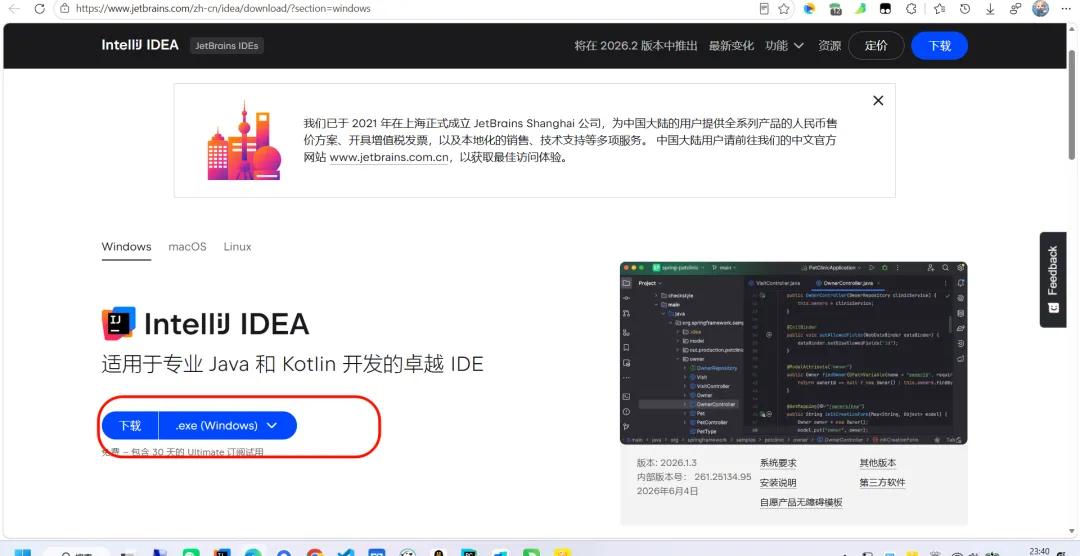Open the black Tampermonkey extension icon

(x=885, y=9)
